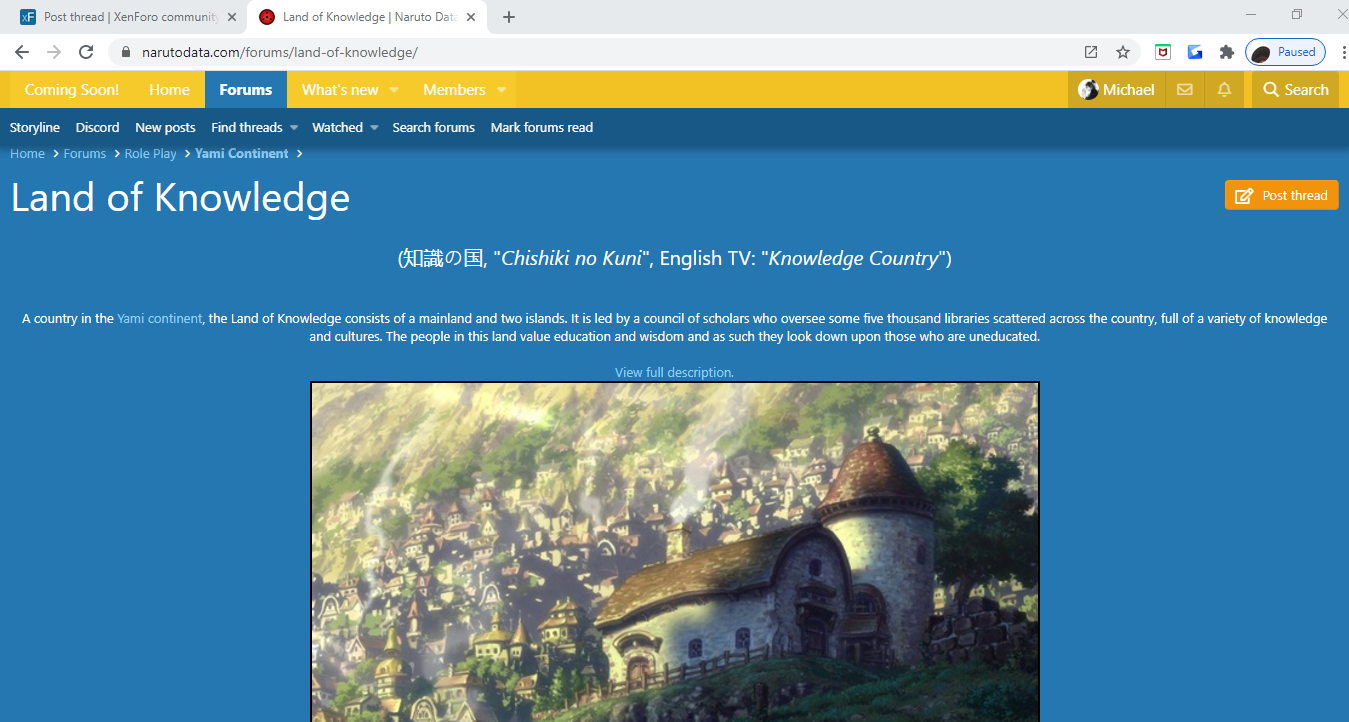This screenshot has height=722, width=1349.
Task: Expand the Watched dropdown
Action: click(x=374, y=128)
